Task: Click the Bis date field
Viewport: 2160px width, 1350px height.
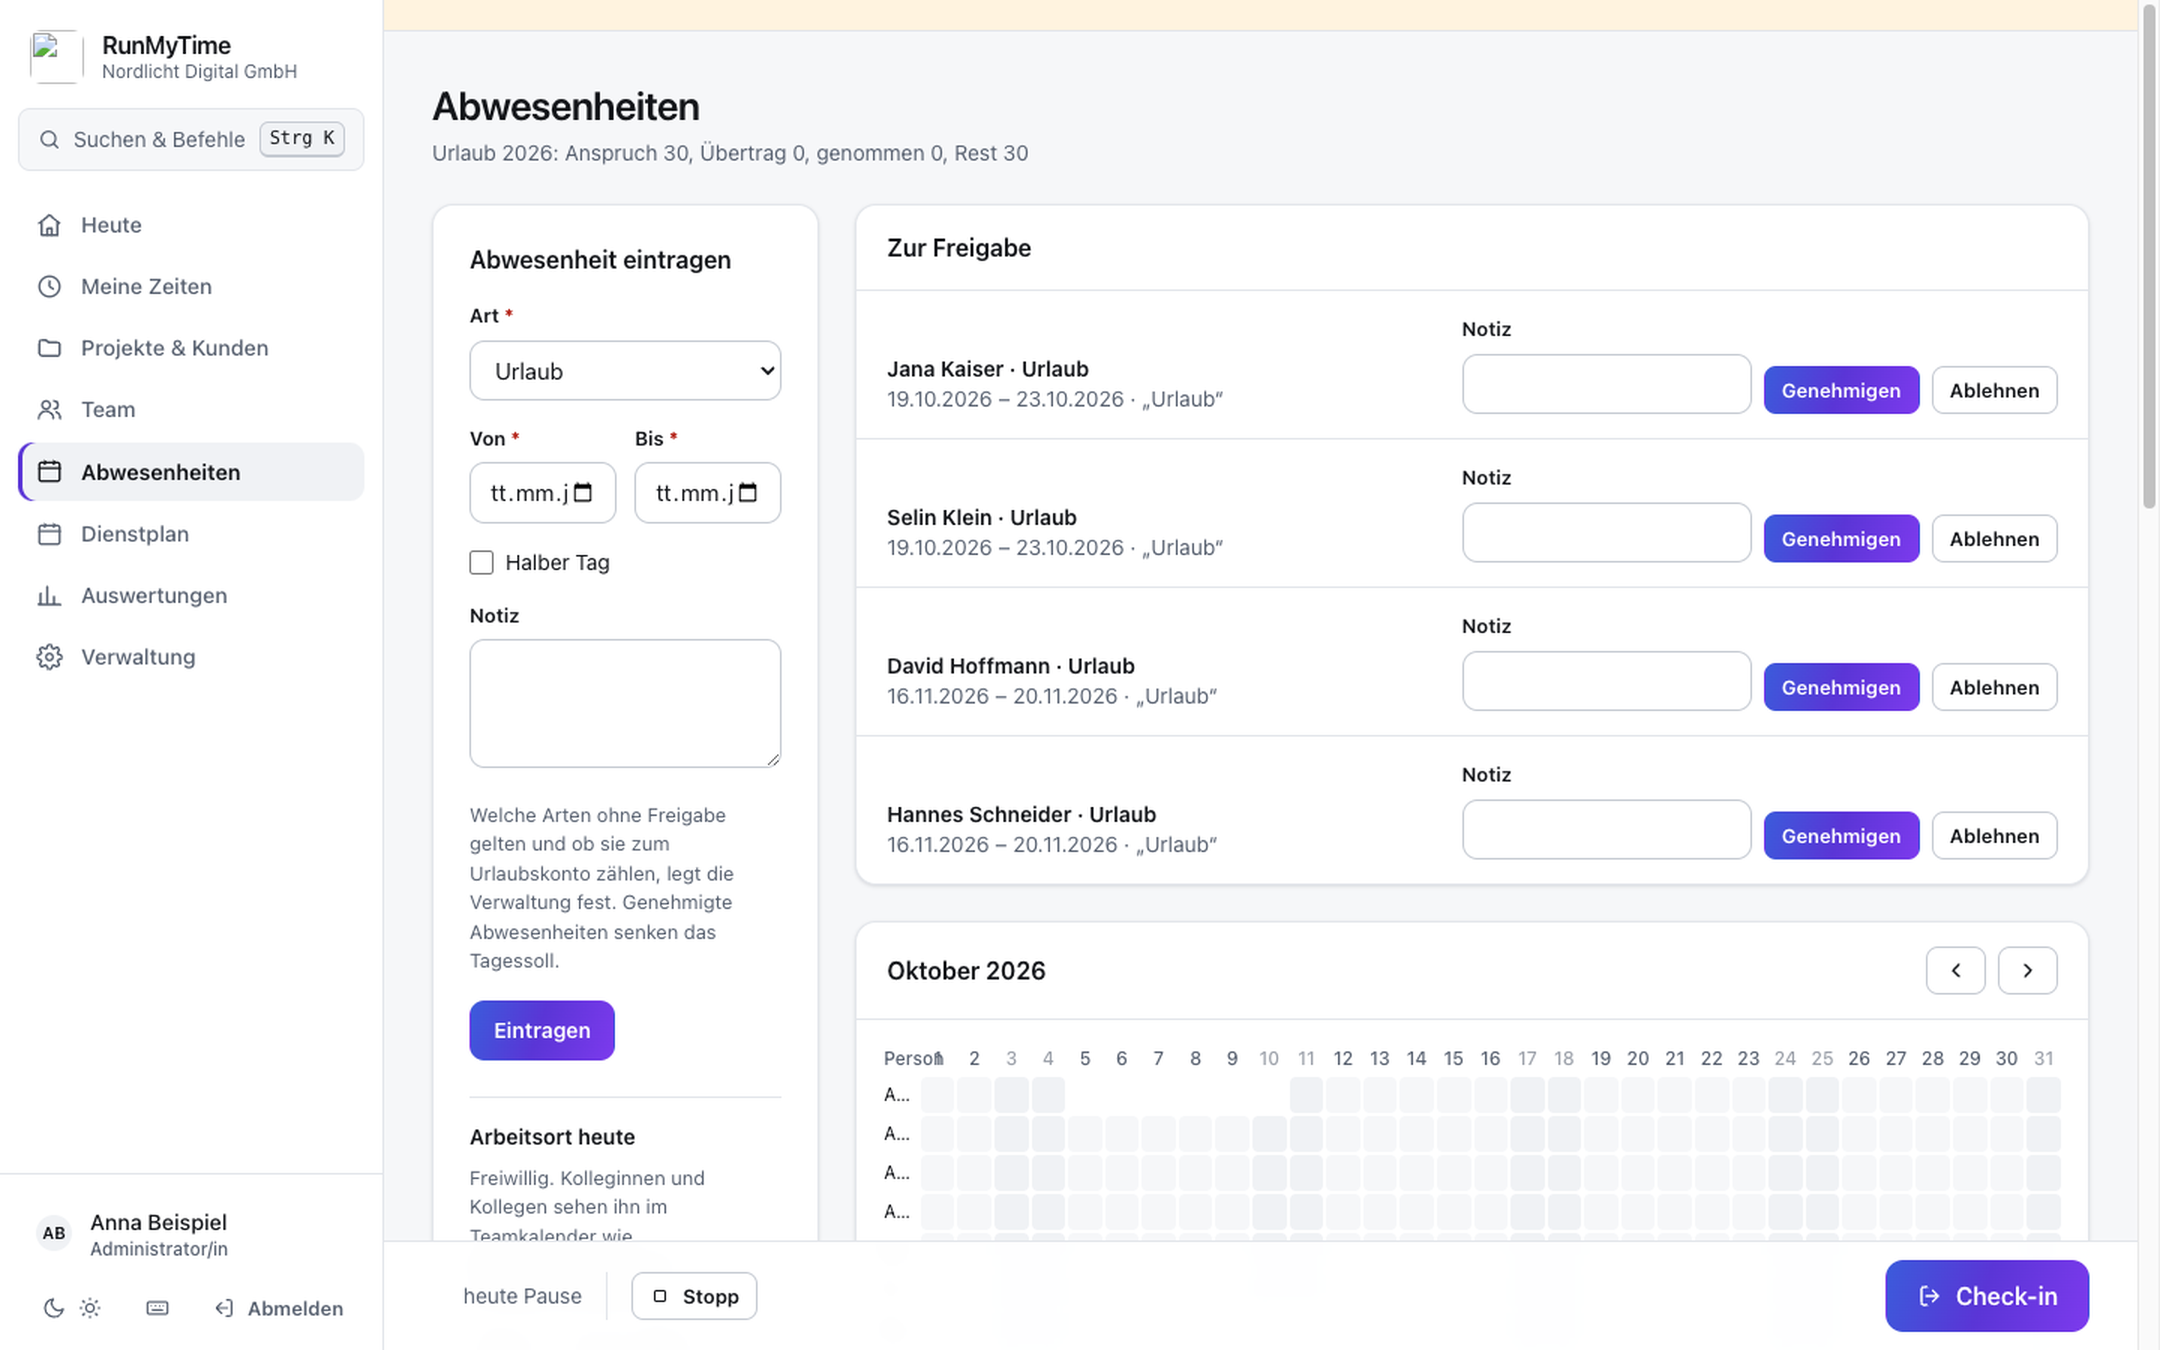Action: [708, 493]
